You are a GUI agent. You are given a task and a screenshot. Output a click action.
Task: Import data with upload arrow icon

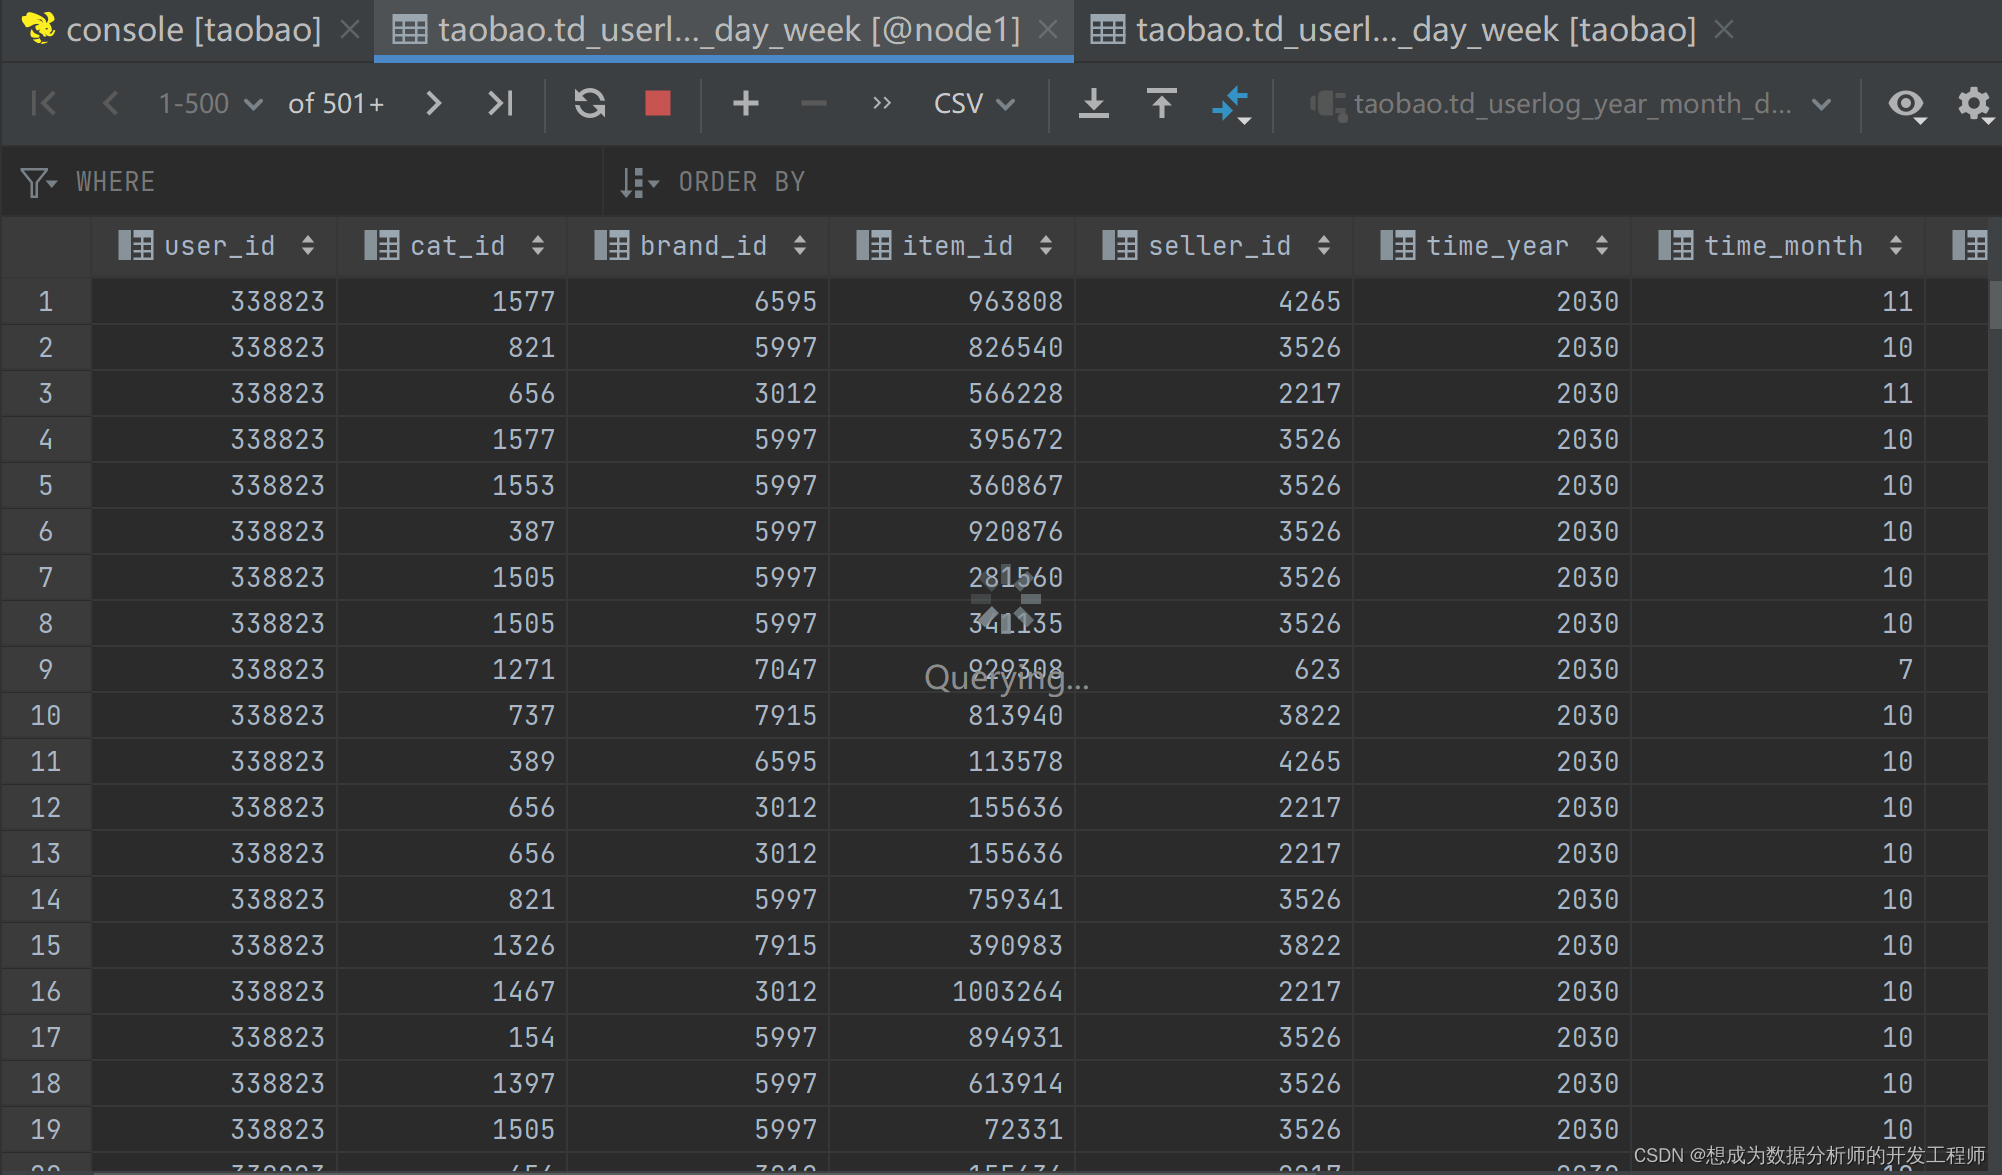point(1161,103)
